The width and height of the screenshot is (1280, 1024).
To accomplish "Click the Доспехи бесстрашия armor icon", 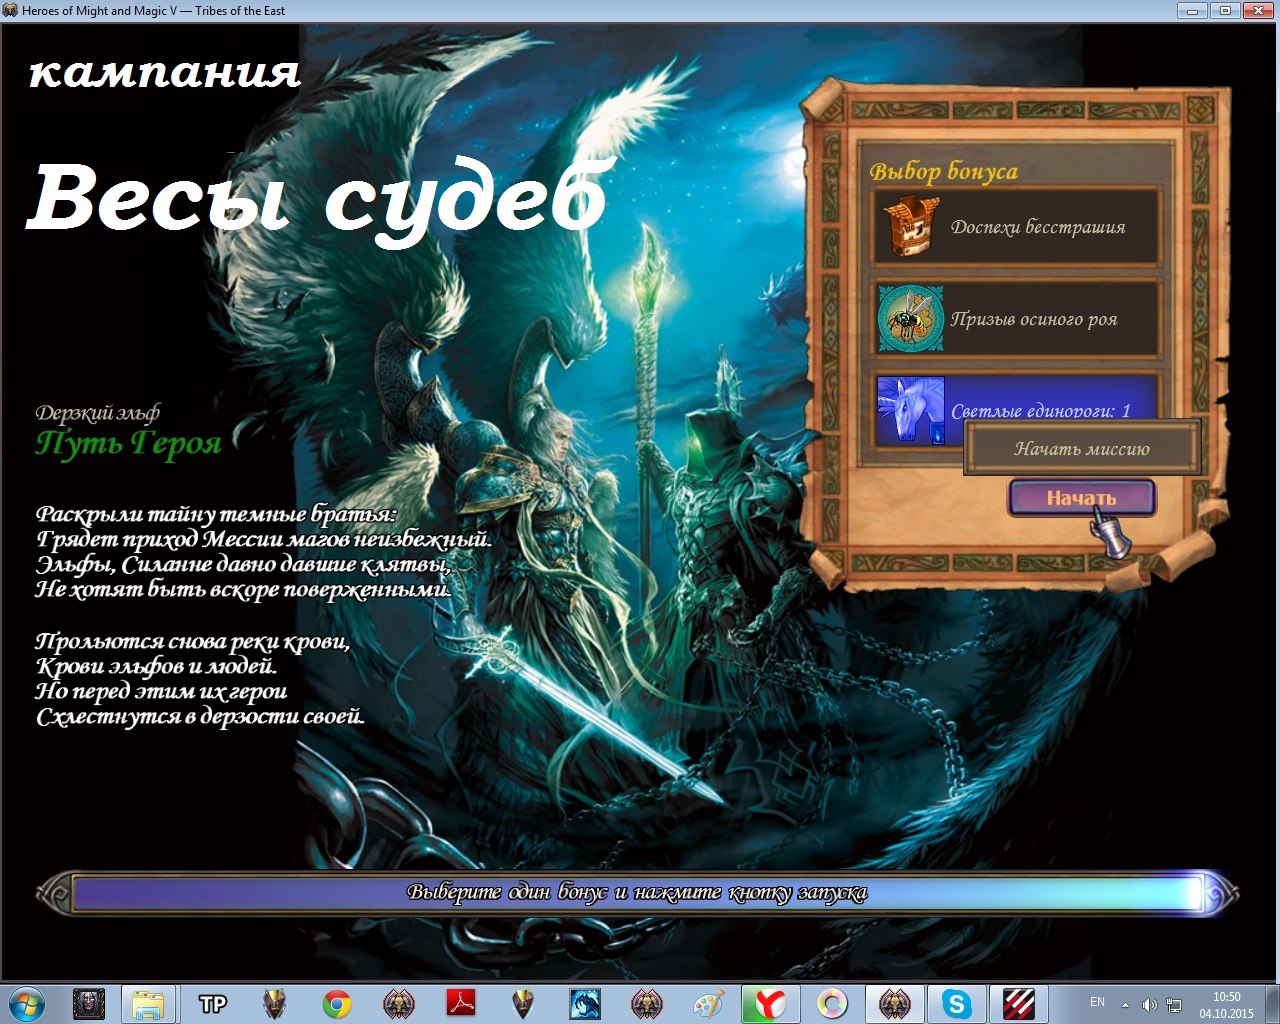I will click(x=911, y=227).
